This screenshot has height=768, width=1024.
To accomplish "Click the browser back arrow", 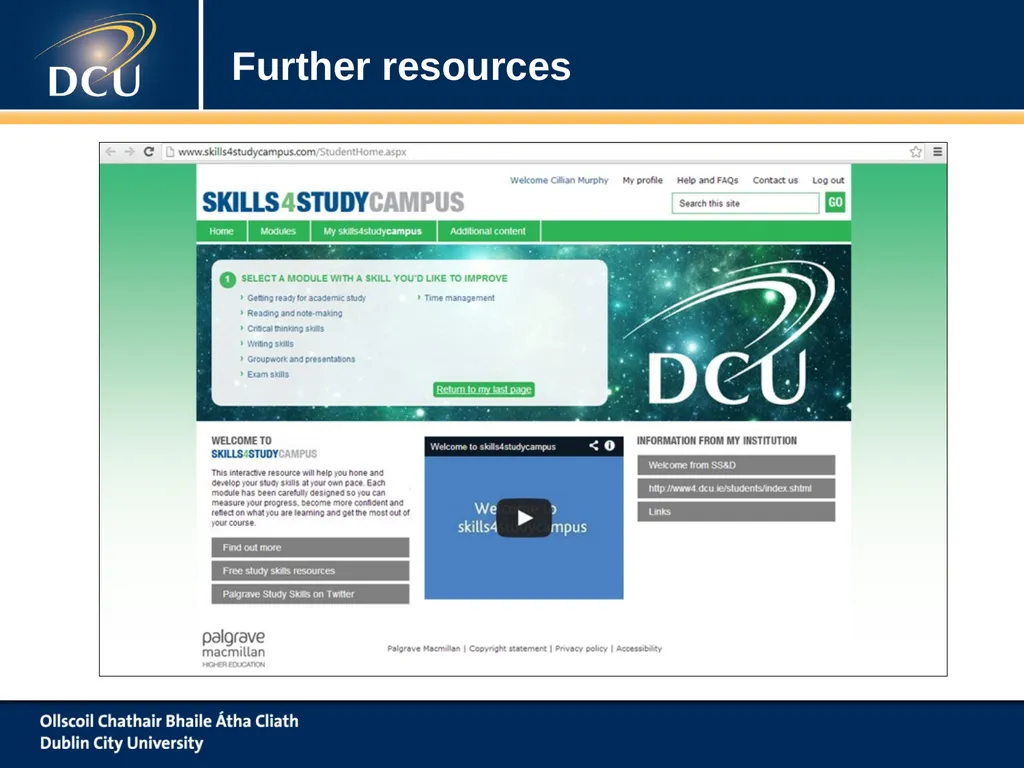I will point(110,152).
